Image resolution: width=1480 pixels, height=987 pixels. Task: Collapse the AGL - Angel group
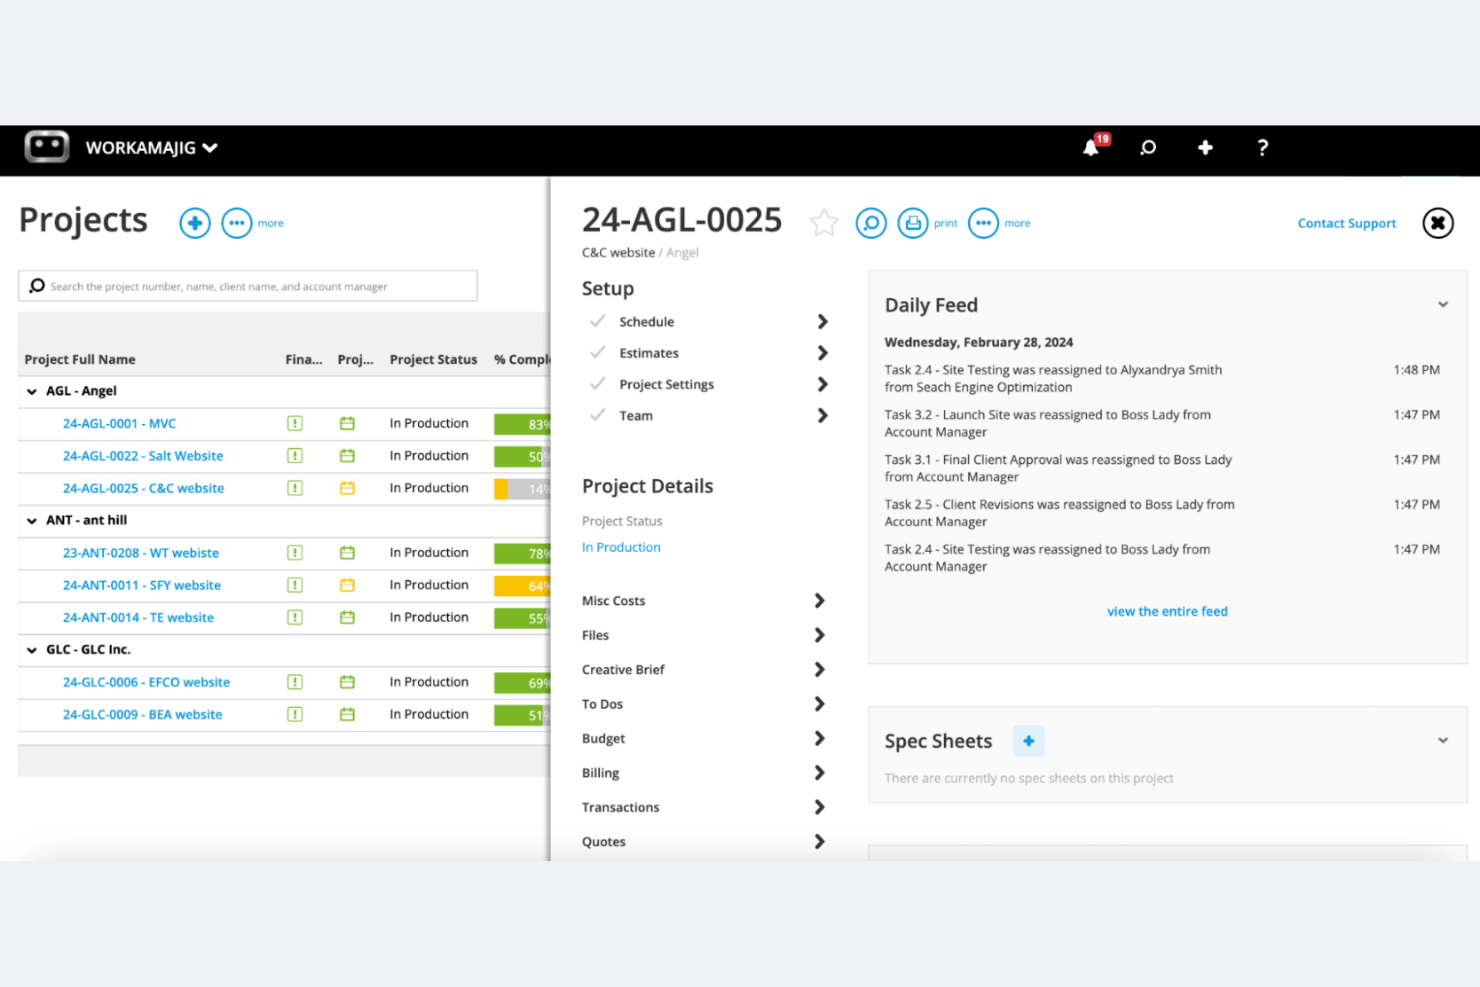(32, 392)
